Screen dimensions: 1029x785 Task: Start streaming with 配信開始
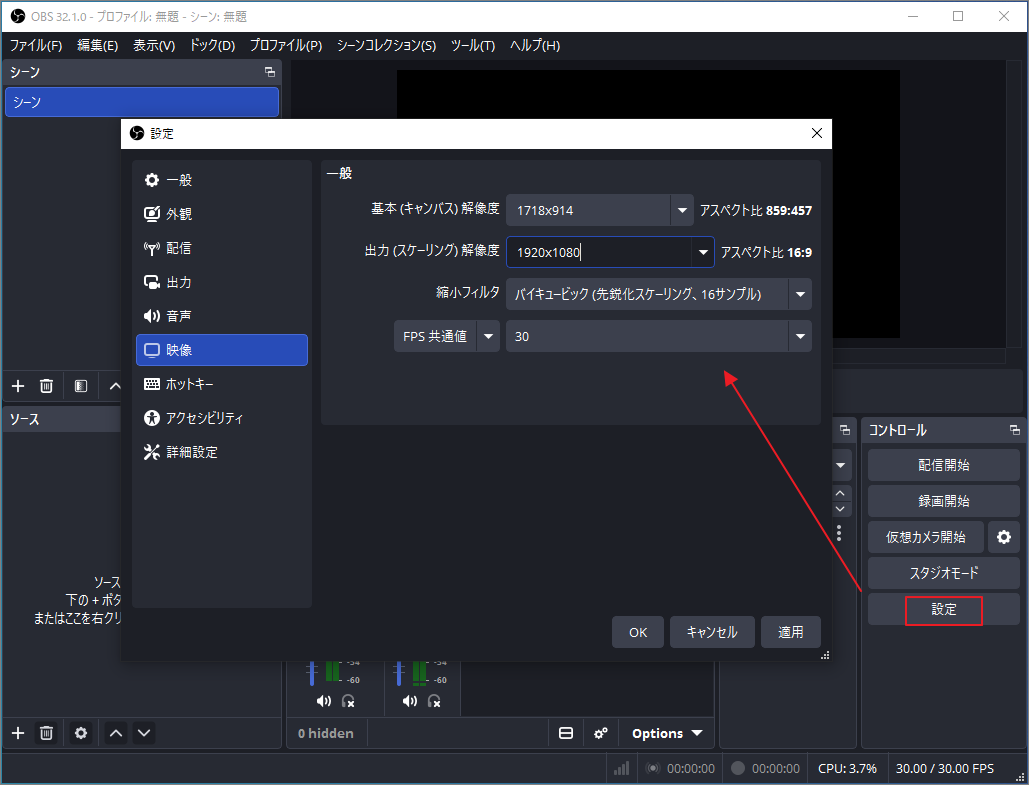tap(941, 464)
